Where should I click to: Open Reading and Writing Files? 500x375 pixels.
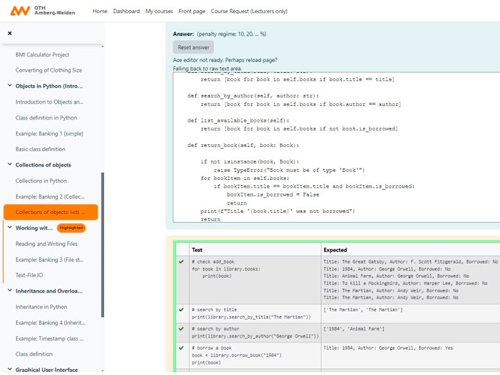click(46, 244)
